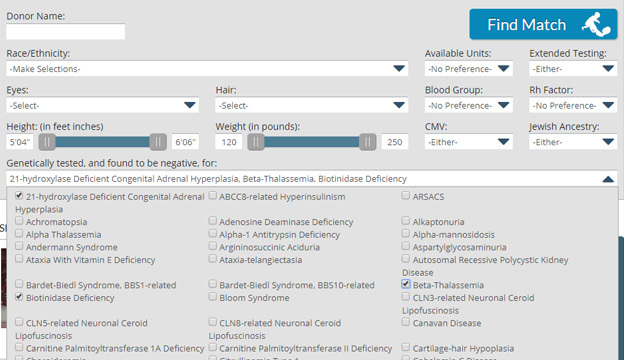Viewport: 624px width, 360px height.
Task: Open the Extended Testing dropdown
Action: click(573, 68)
